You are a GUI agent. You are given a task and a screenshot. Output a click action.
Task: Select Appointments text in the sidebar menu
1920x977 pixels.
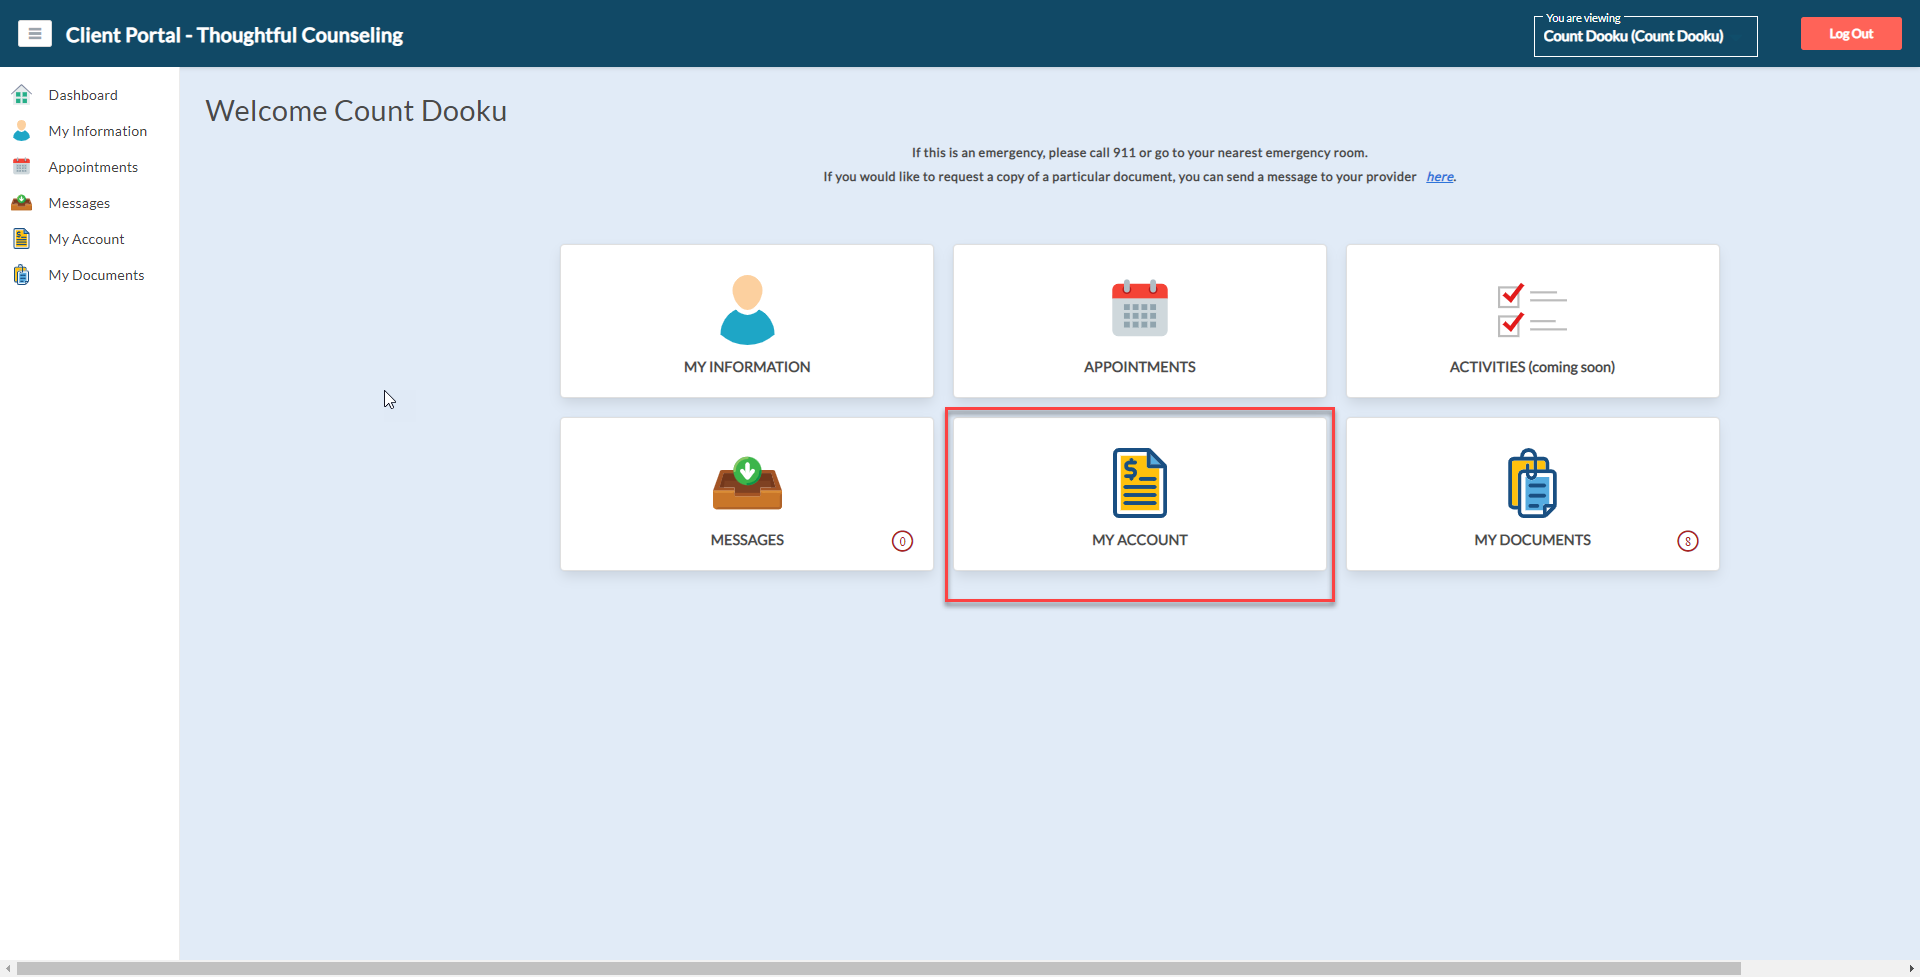[x=93, y=167]
